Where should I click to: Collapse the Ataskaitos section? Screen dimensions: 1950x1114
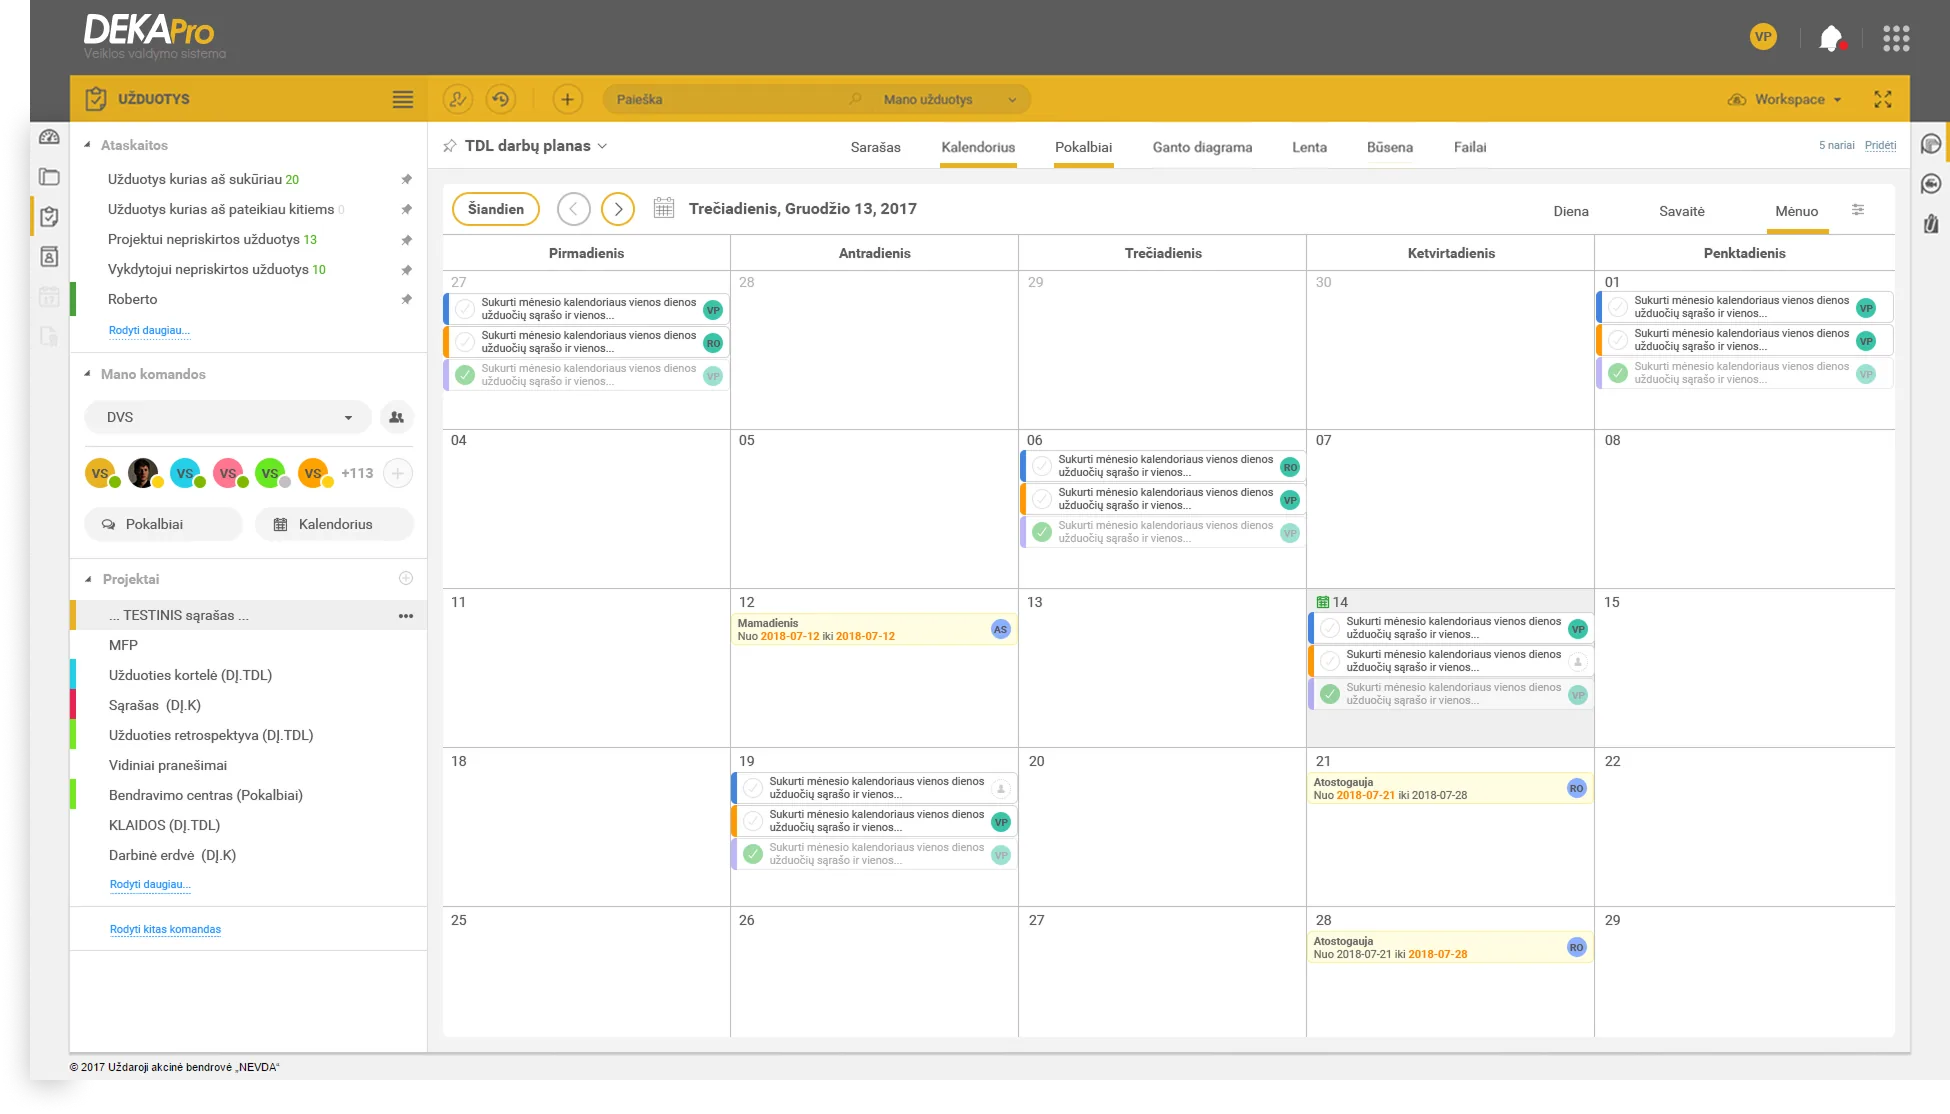[88, 145]
